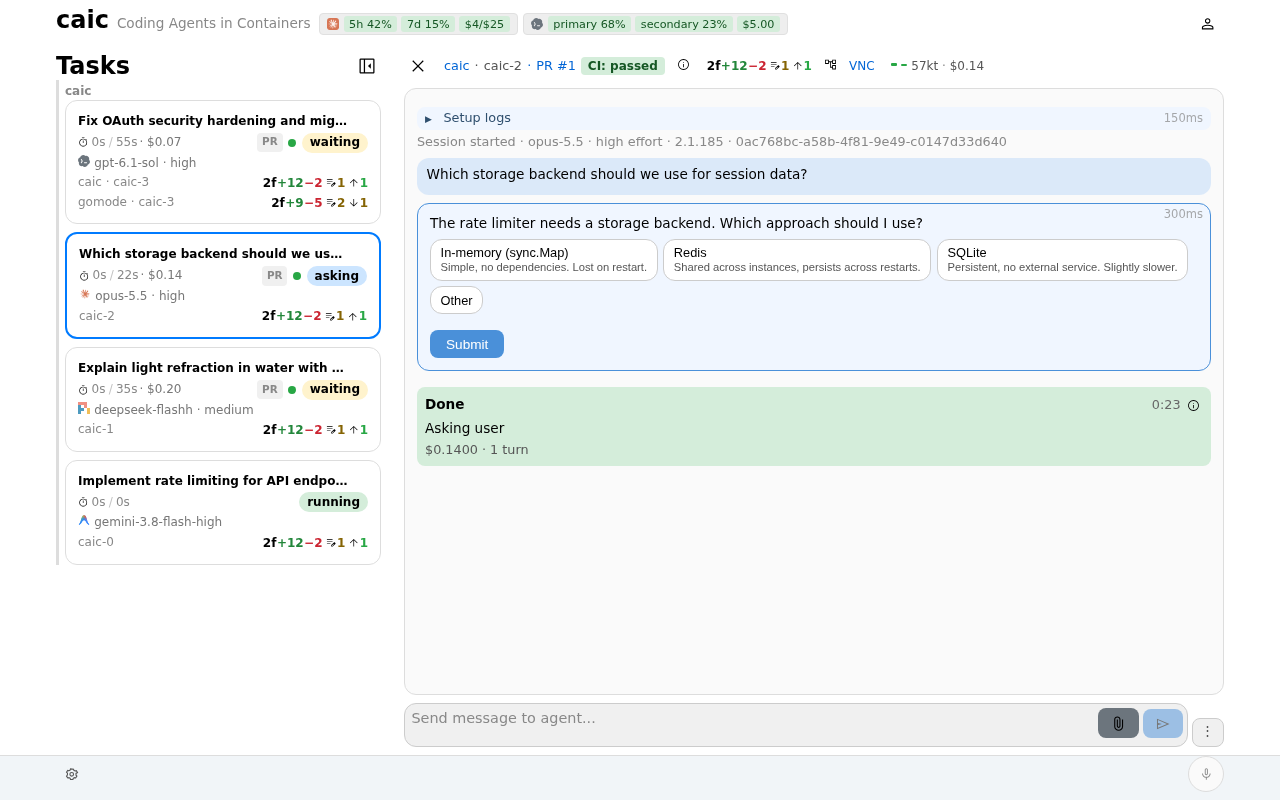Viewport: 1280px width, 800px height.
Task: Open the Fix OAuth security hardening task
Action: (x=223, y=162)
